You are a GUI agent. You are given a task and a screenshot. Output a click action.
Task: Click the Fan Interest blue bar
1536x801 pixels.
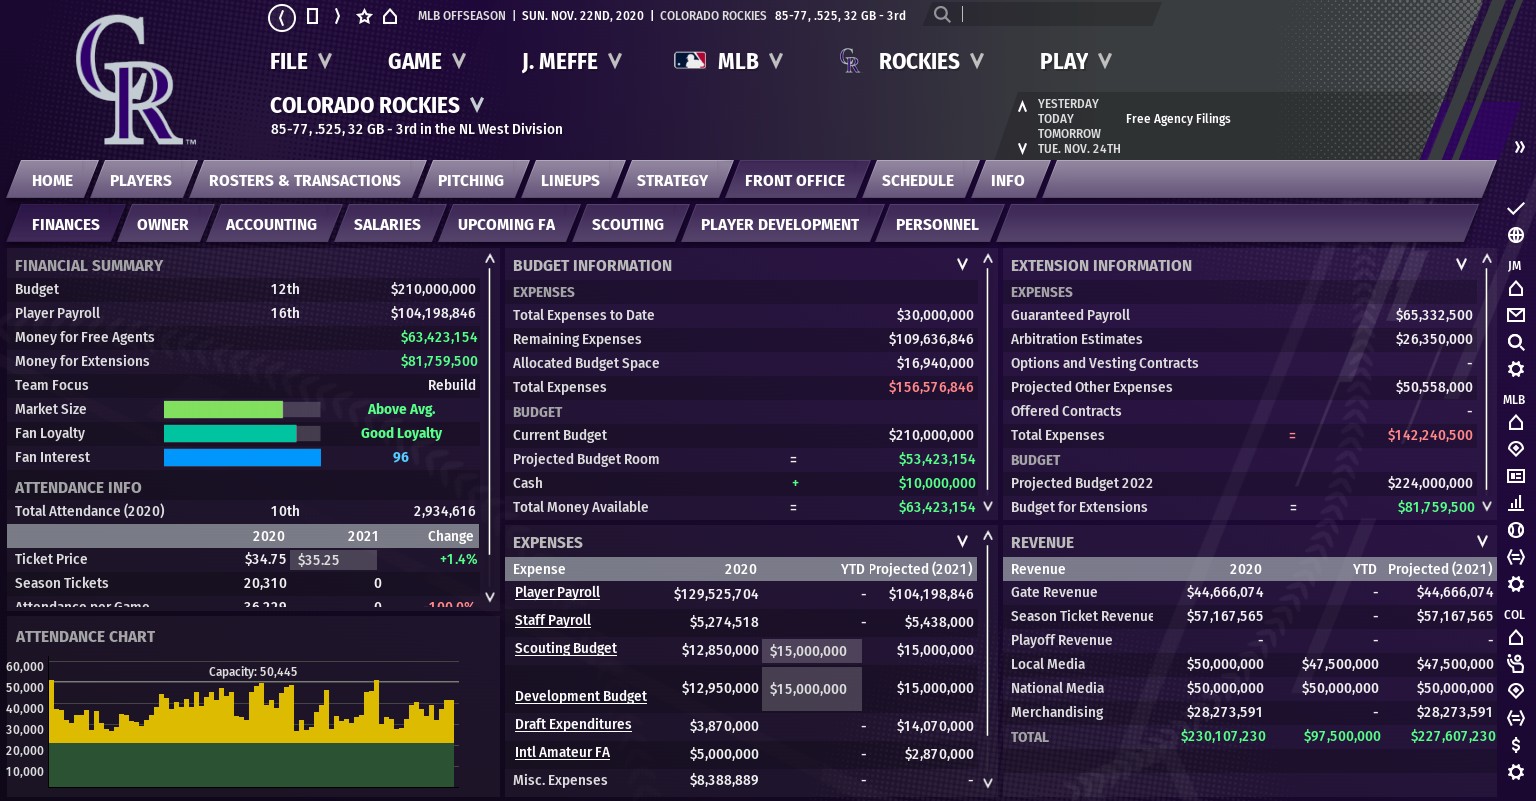(x=242, y=458)
